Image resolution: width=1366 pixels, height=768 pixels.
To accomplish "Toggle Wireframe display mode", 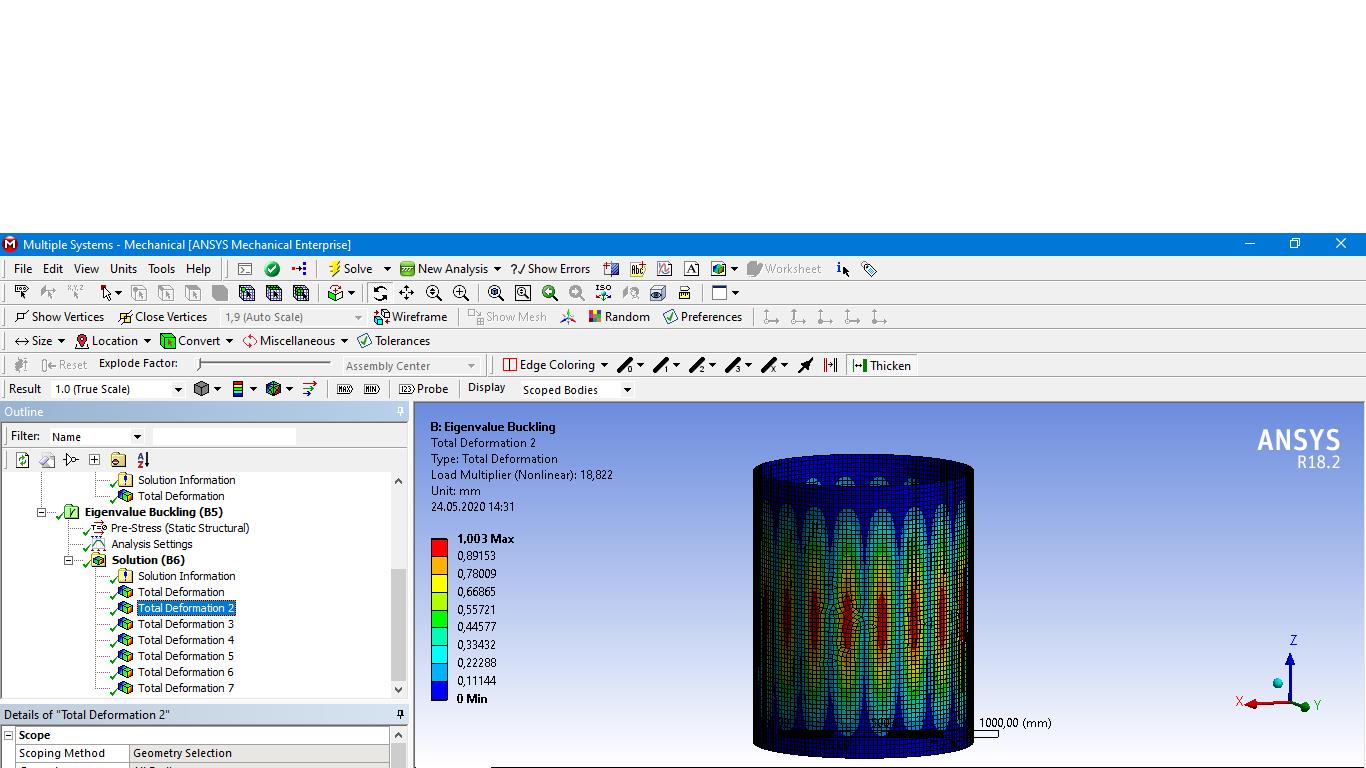I will pos(411,317).
